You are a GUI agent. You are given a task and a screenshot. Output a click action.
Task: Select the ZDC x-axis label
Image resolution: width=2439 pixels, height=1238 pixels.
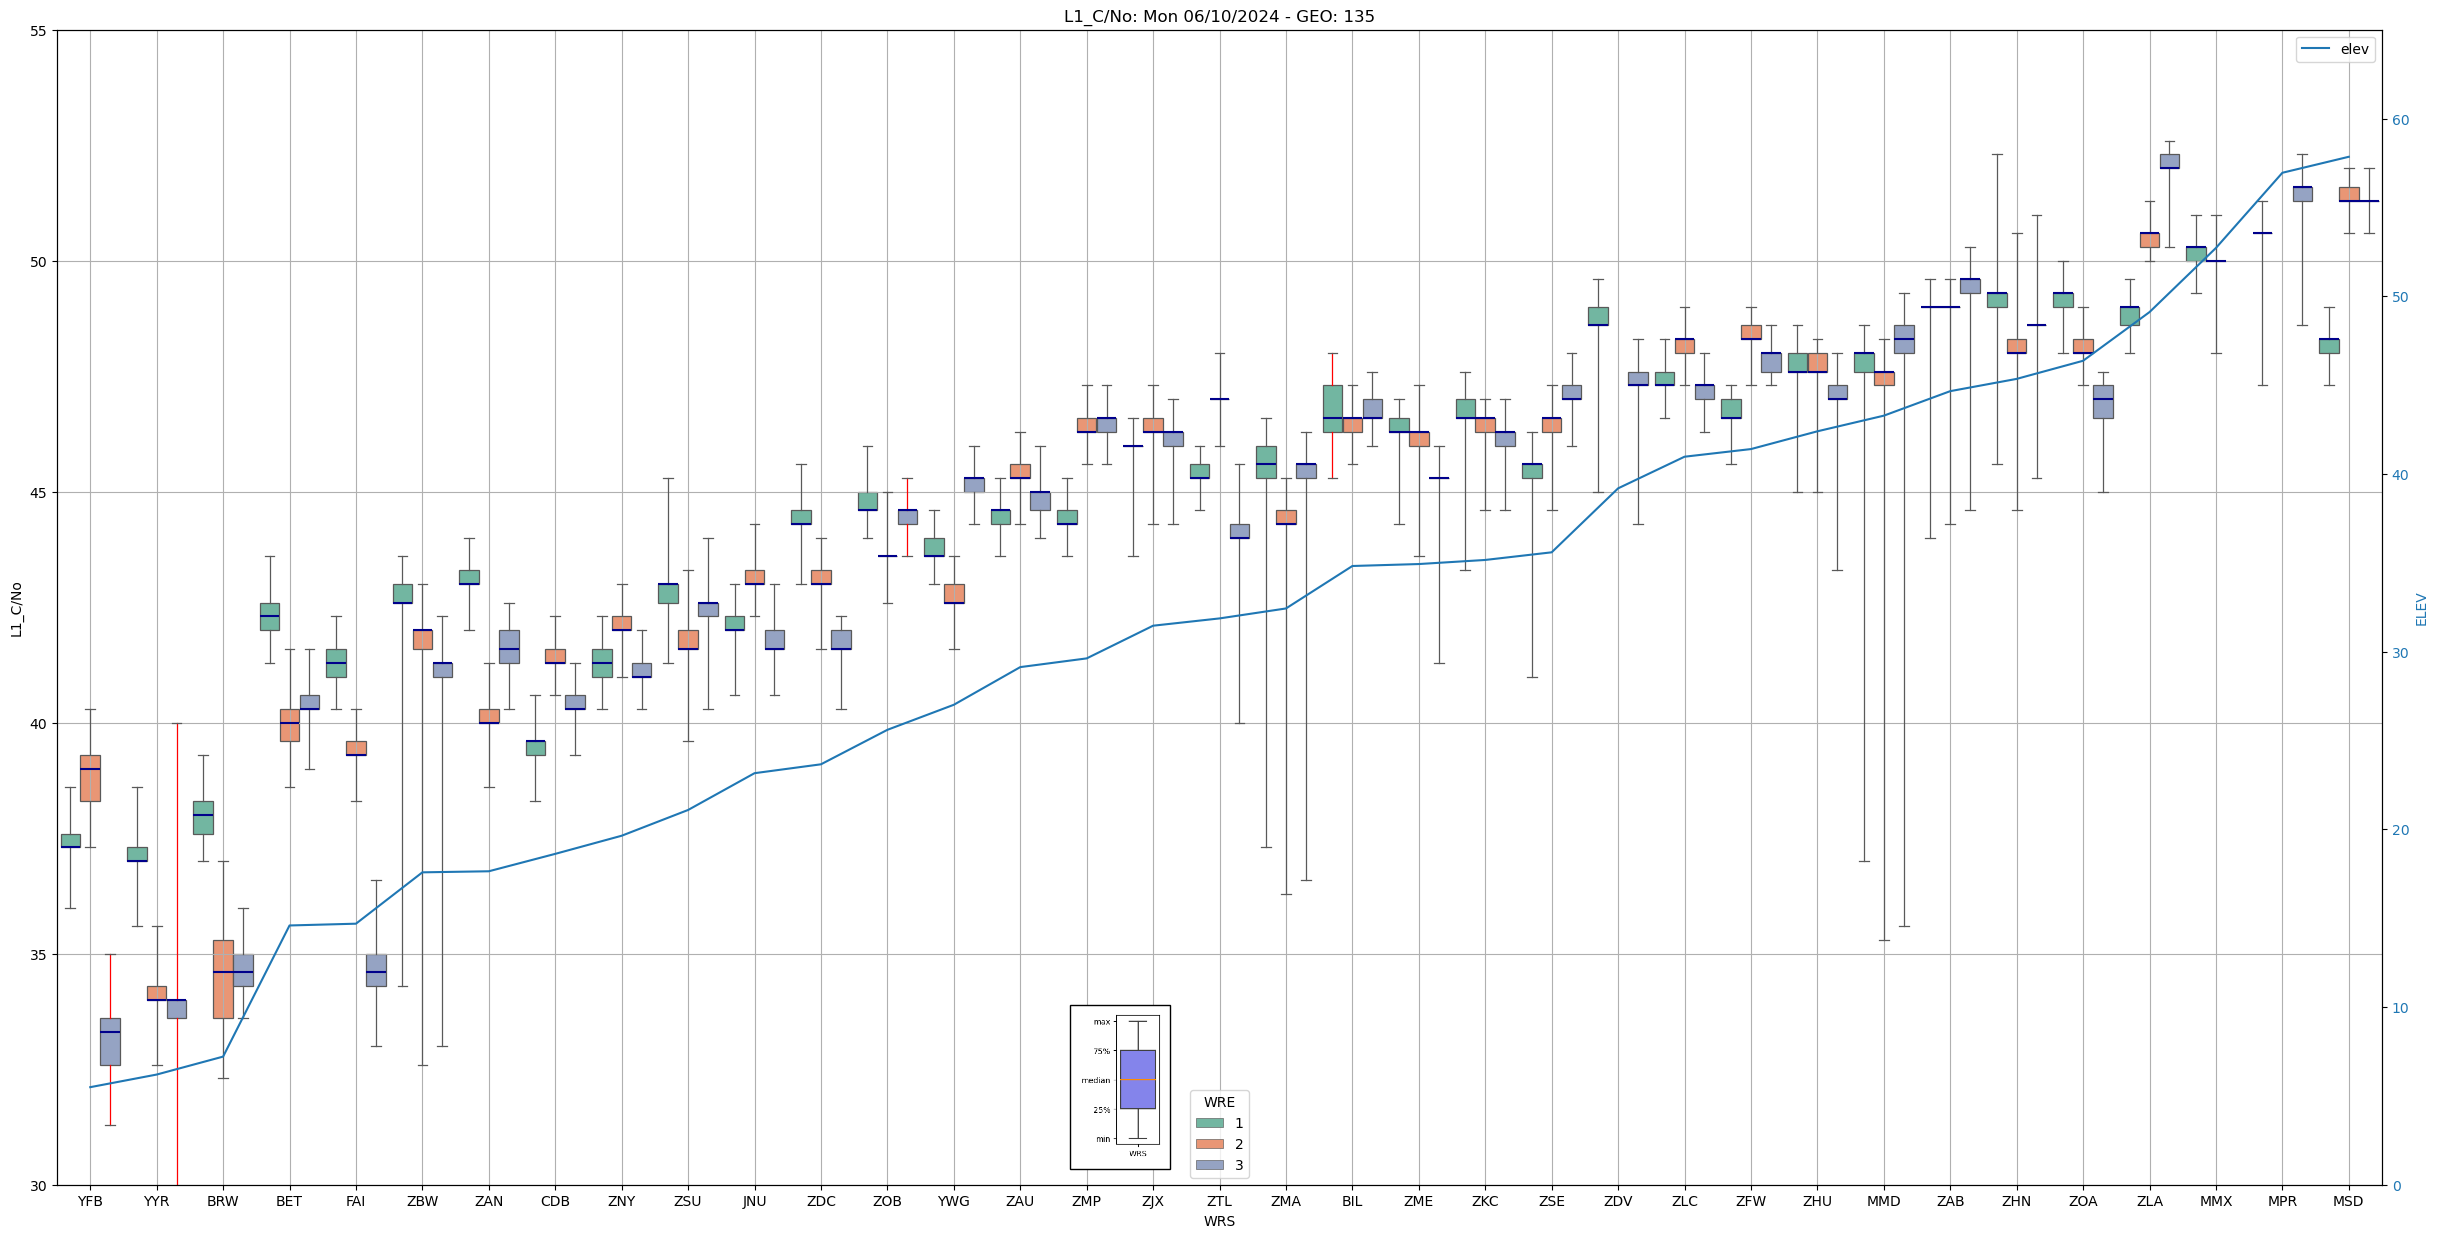pos(821,1201)
